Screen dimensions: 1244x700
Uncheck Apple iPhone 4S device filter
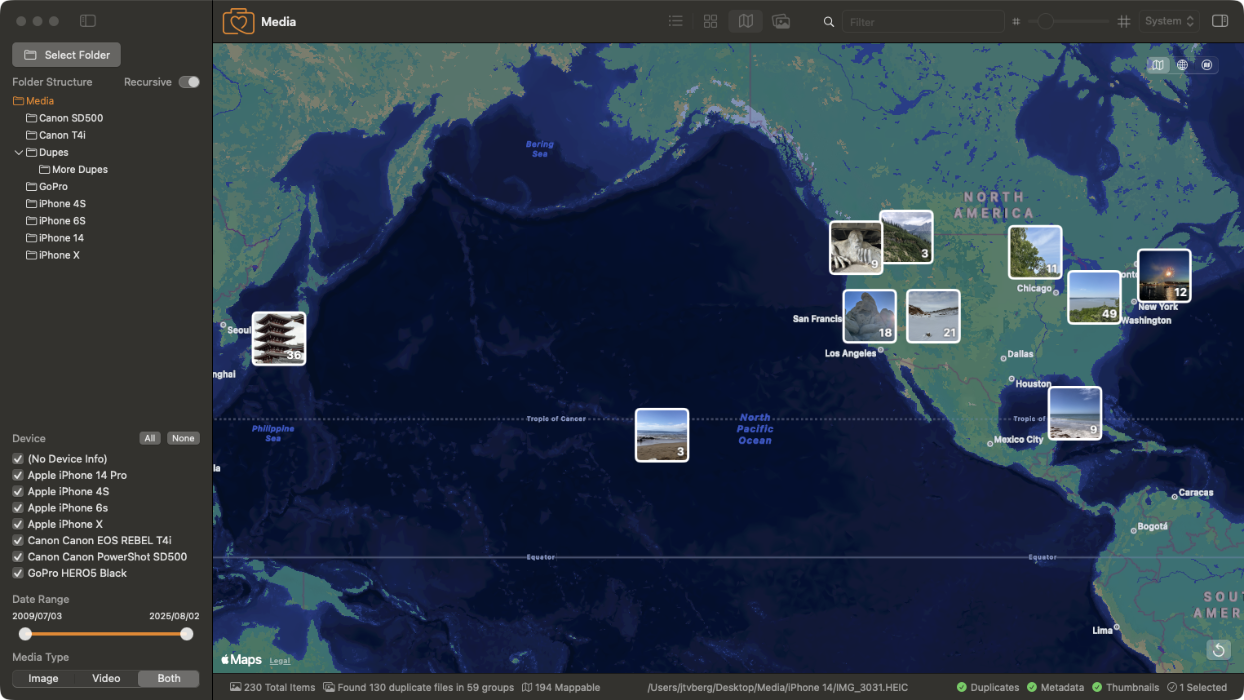click(x=17, y=491)
